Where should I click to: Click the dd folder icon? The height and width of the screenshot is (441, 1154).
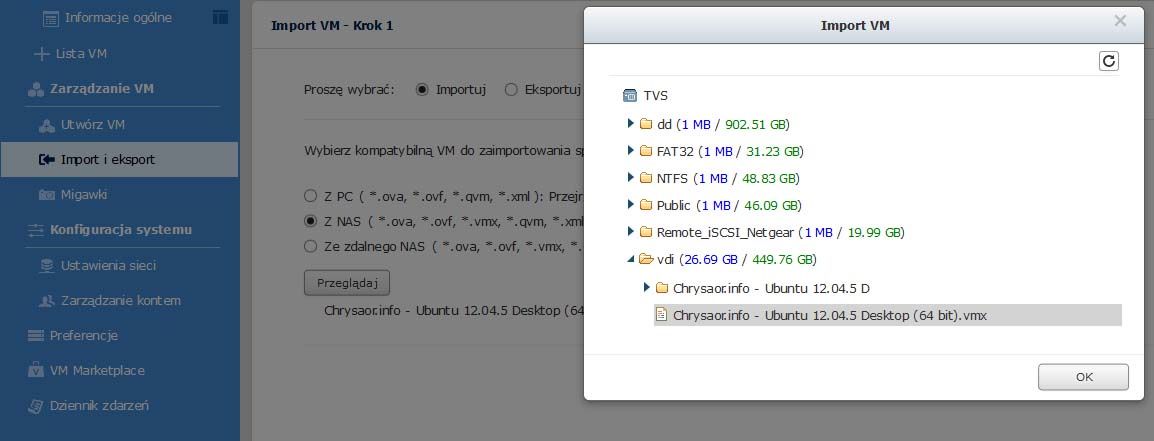point(646,124)
